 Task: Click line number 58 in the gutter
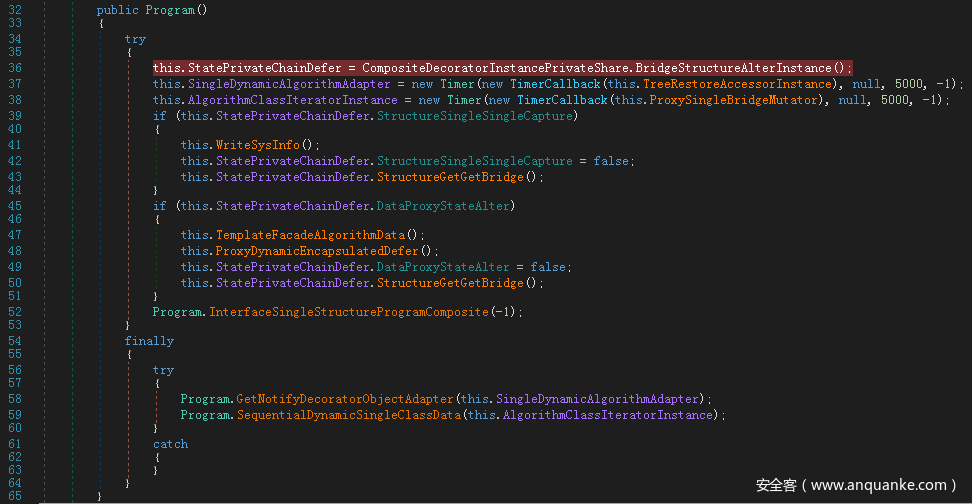(x=15, y=399)
